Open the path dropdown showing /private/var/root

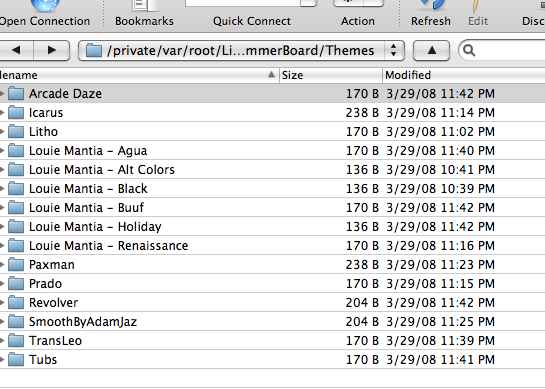point(241,51)
